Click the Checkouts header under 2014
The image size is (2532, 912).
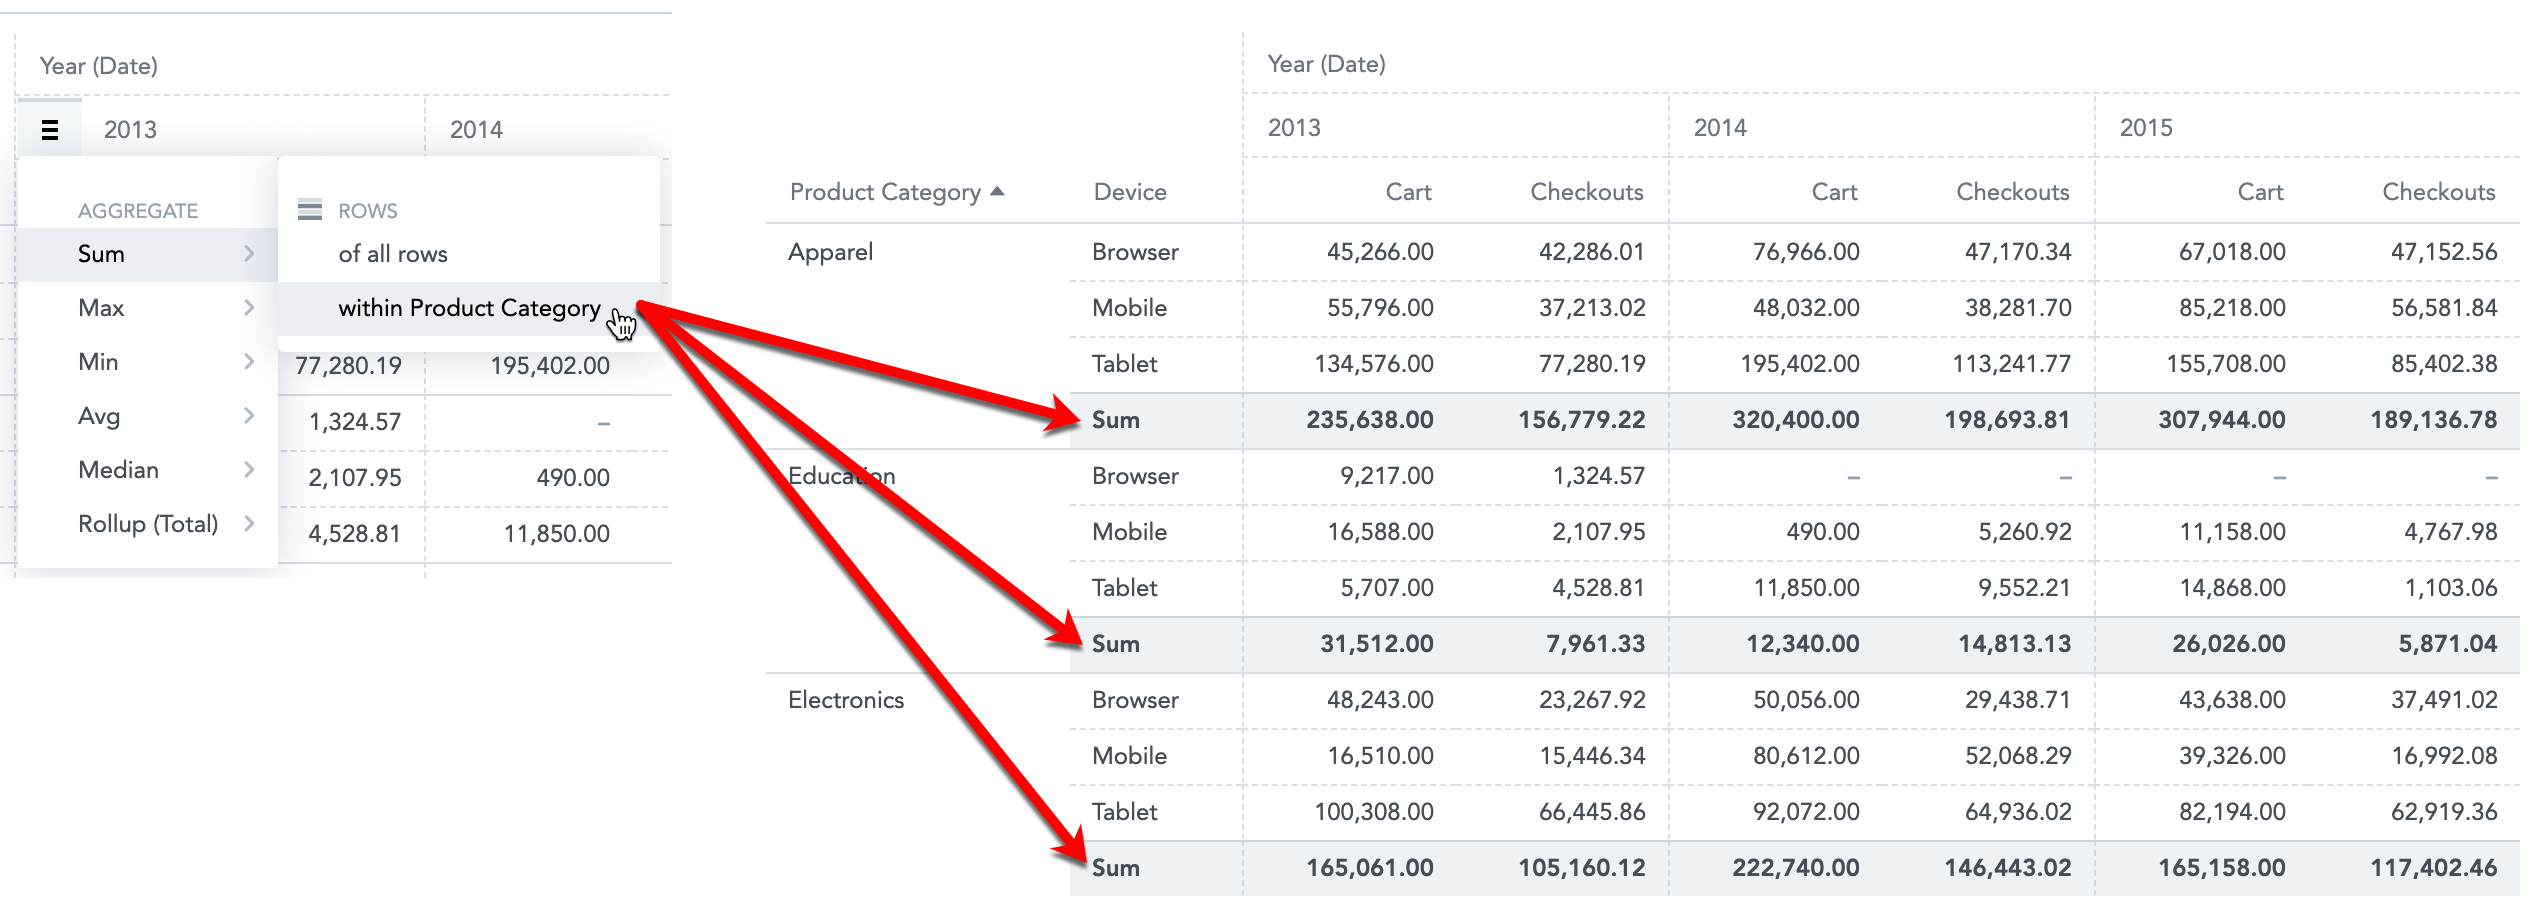2012,192
